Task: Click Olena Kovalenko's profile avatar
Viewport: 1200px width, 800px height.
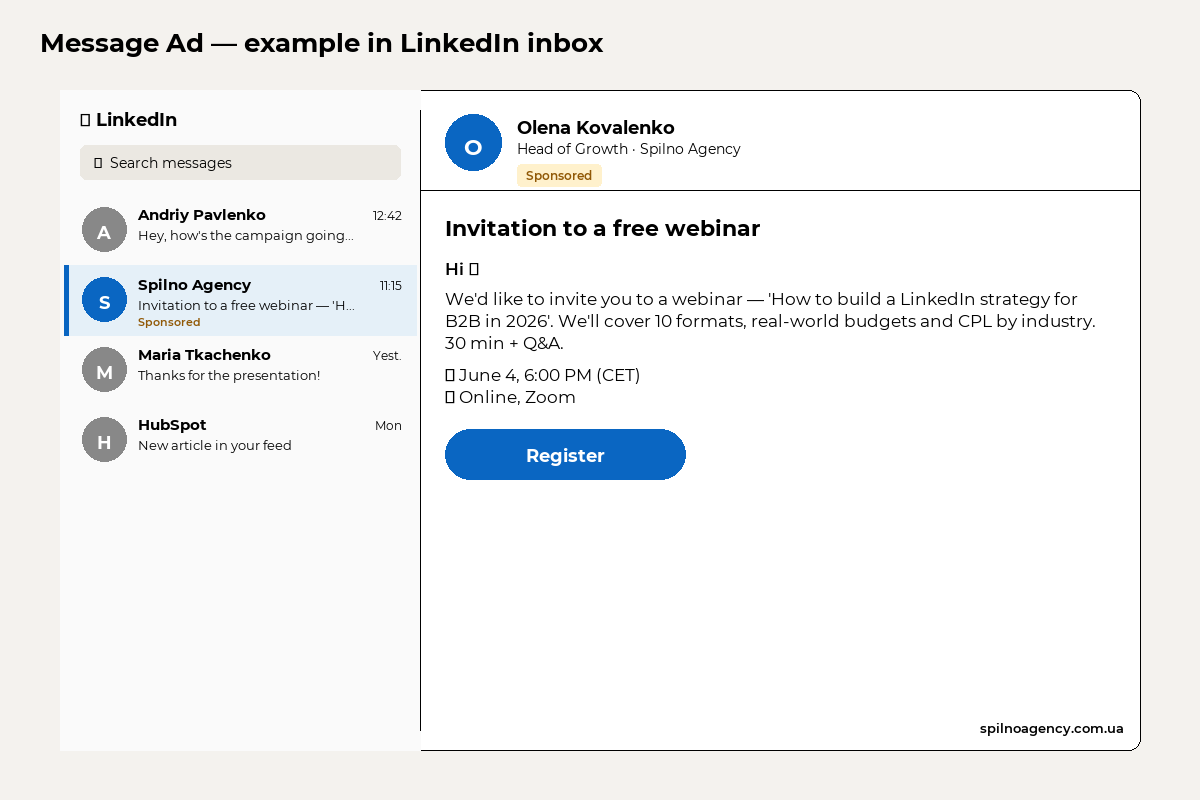Action: (473, 142)
